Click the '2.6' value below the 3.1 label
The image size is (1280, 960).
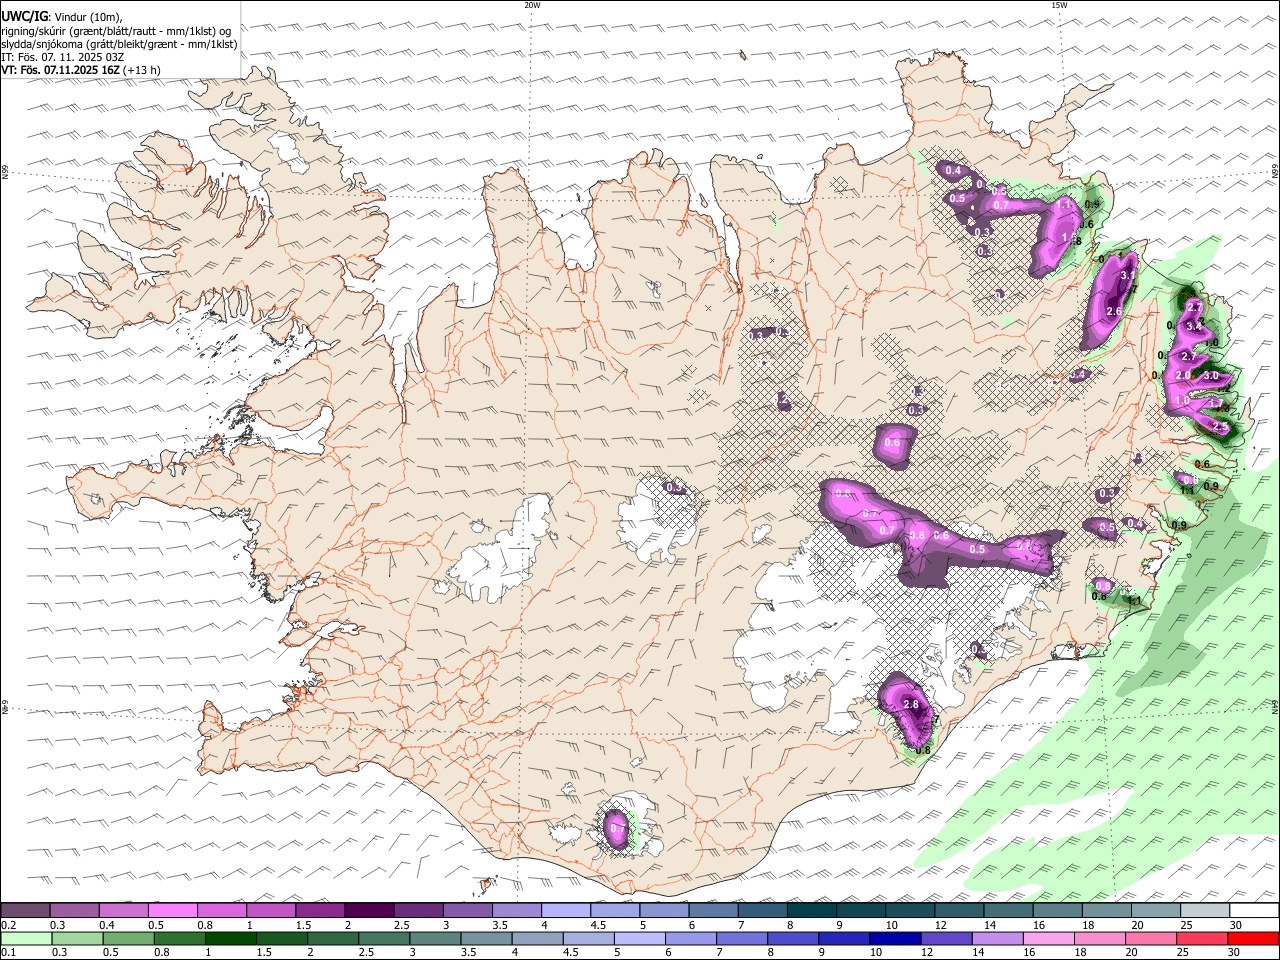click(x=1115, y=312)
